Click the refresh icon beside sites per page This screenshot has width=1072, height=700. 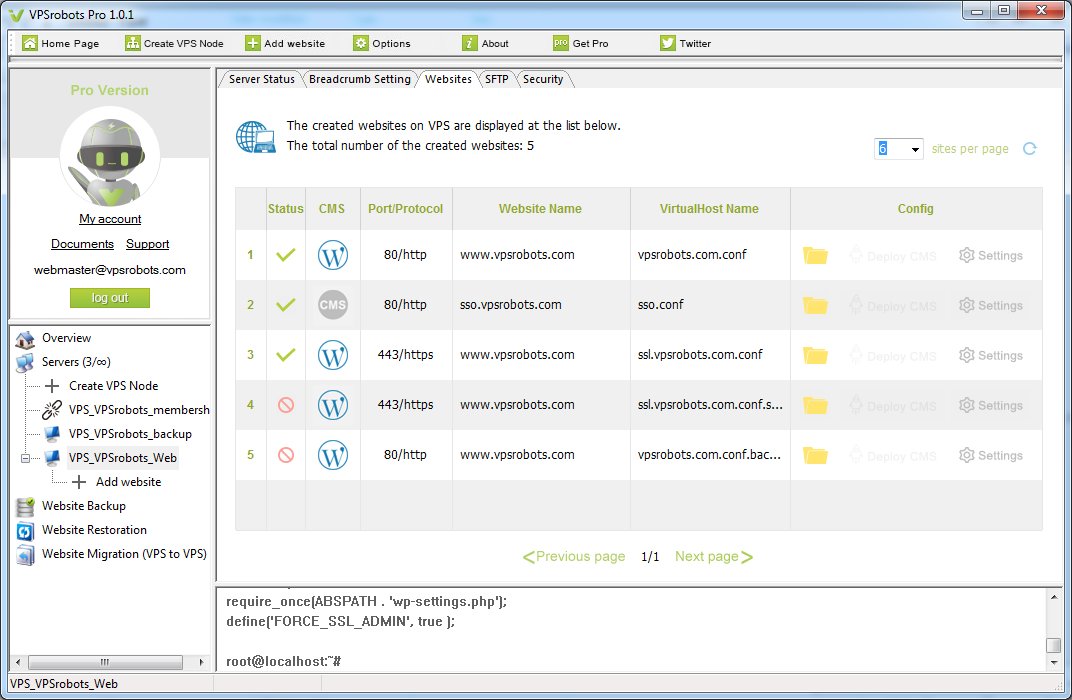[x=1030, y=148]
